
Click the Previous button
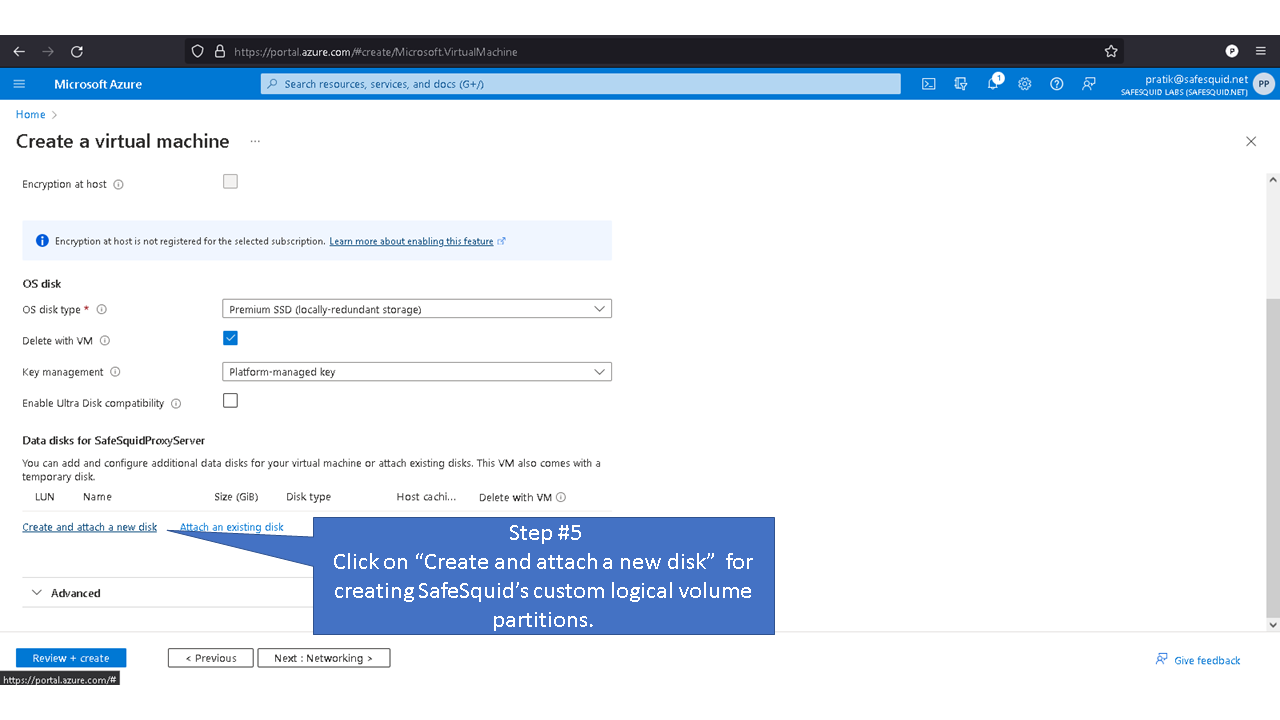click(x=211, y=658)
